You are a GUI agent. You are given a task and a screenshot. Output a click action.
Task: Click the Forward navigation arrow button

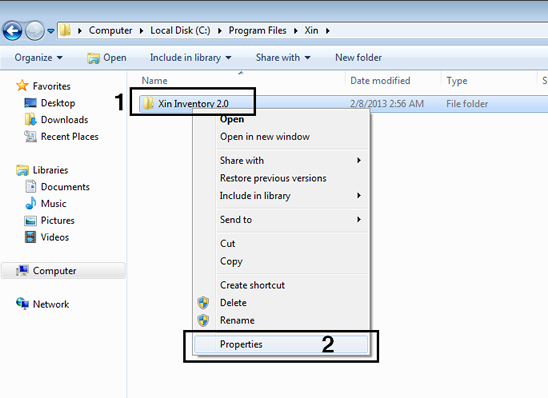pyautogui.click(x=35, y=31)
